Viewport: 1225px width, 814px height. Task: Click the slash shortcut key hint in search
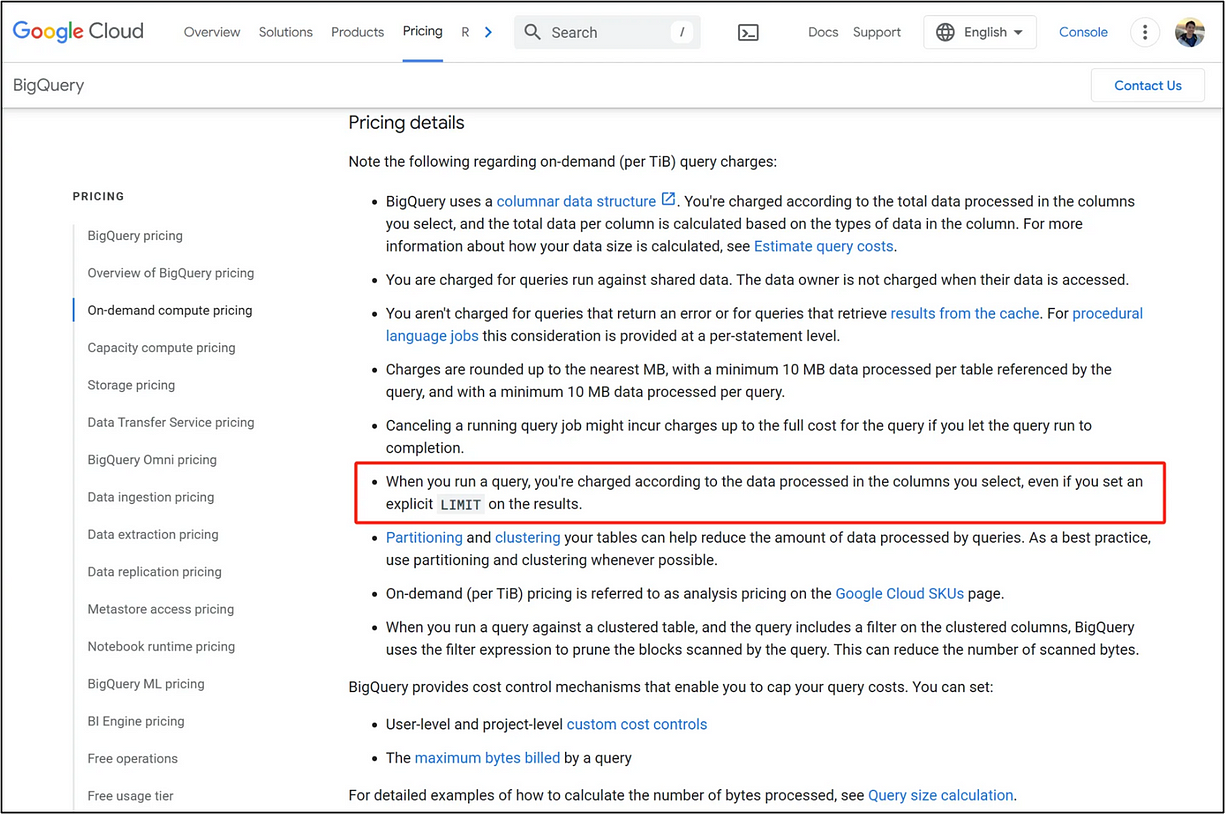pyautogui.click(x=682, y=32)
